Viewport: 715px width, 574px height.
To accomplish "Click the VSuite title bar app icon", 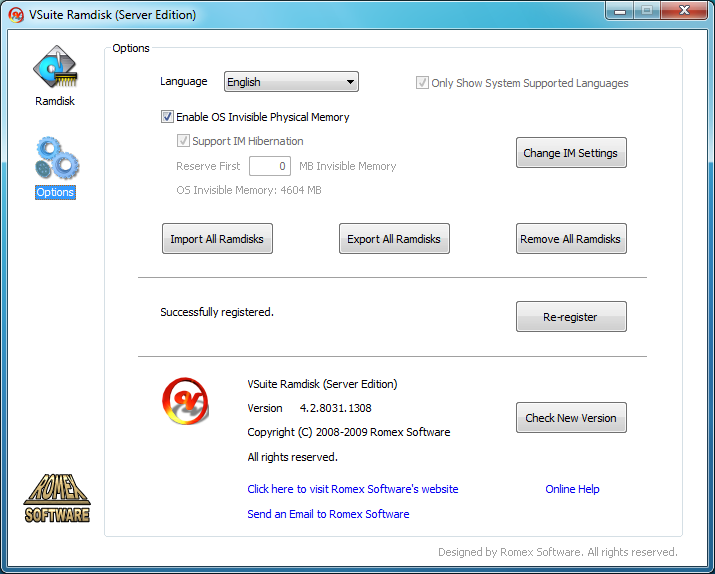I will pyautogui.click(x=16, y=15).
